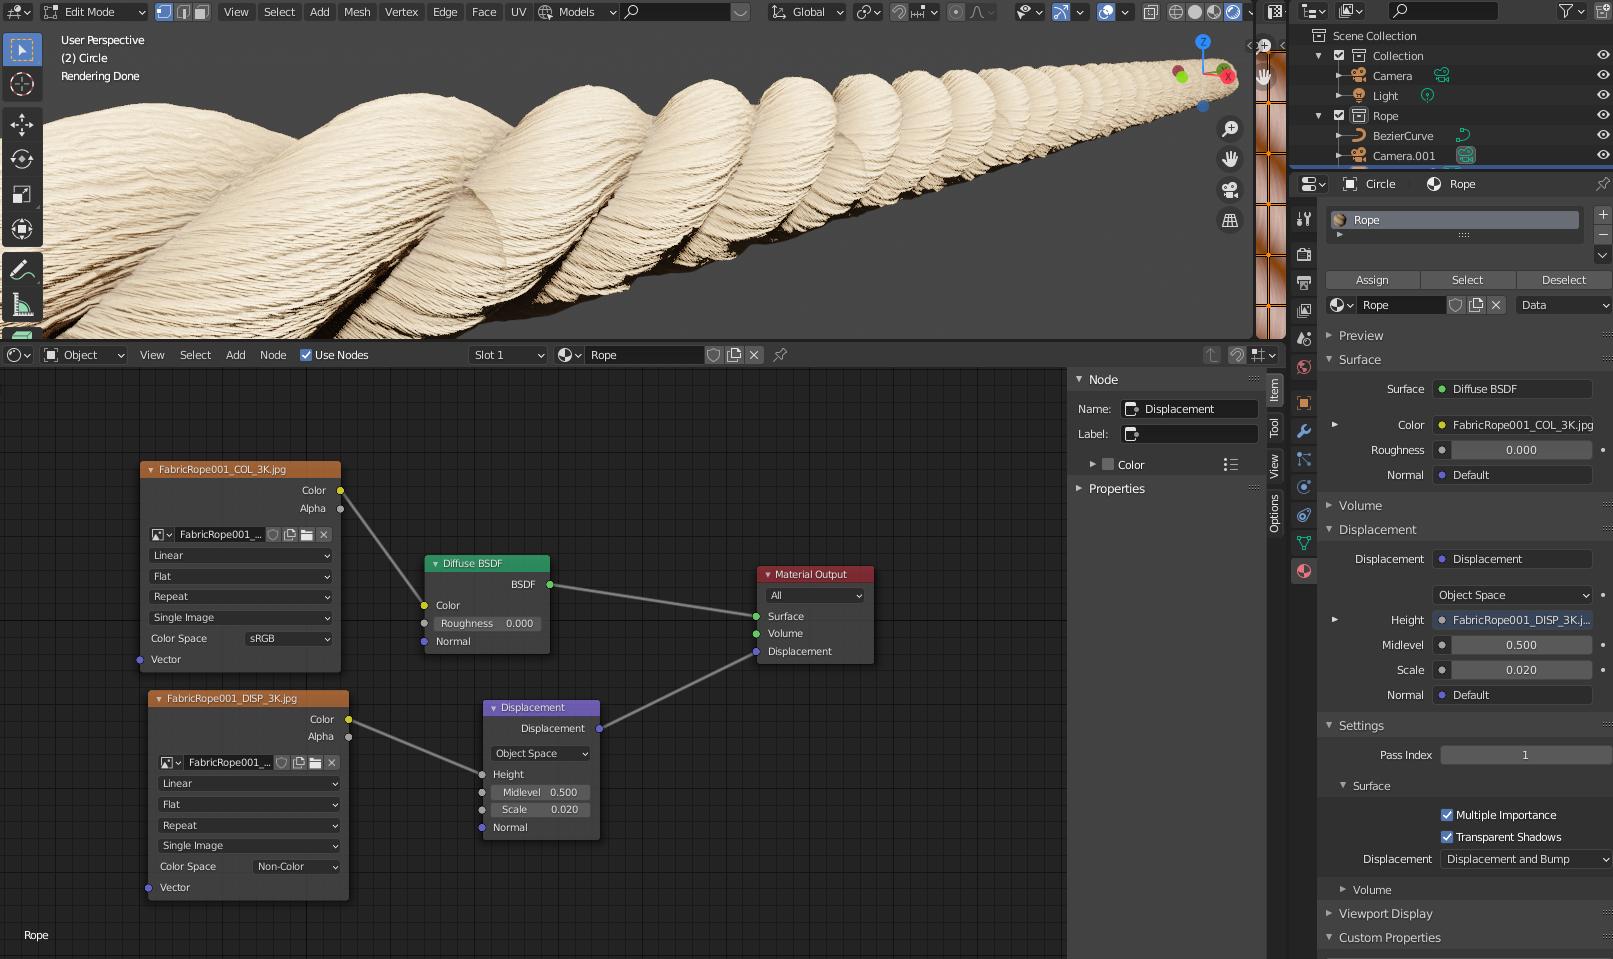Image resolution: width=1613 pixels, height=959 pixels.
Task: Enable Multiple Importance checkbox
Action: (x=1447, y=815)
